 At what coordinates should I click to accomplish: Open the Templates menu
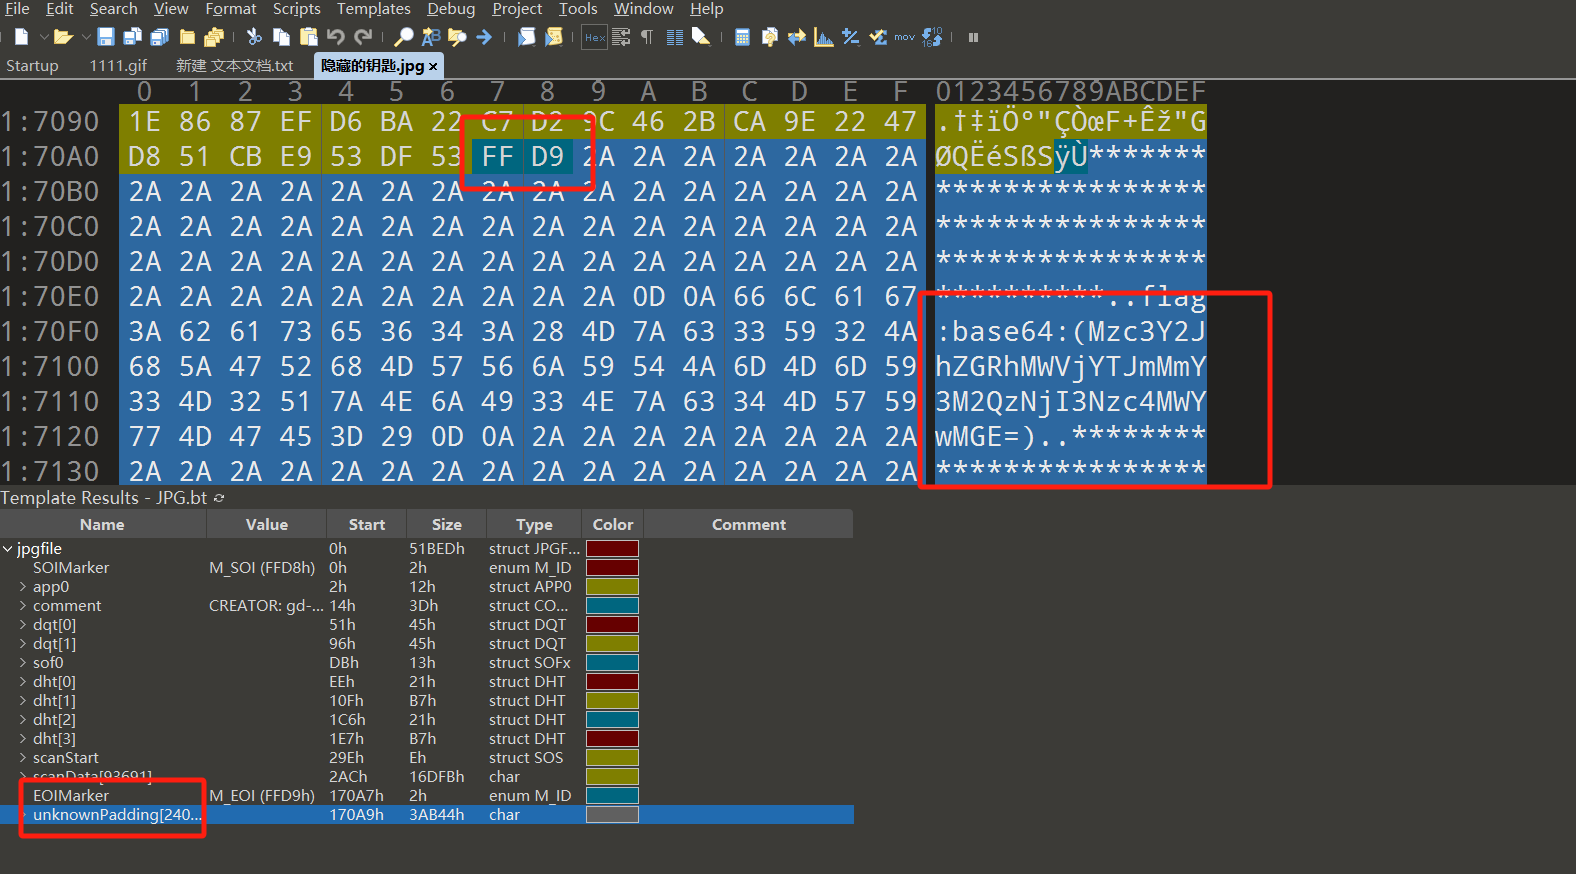(373, 9)
